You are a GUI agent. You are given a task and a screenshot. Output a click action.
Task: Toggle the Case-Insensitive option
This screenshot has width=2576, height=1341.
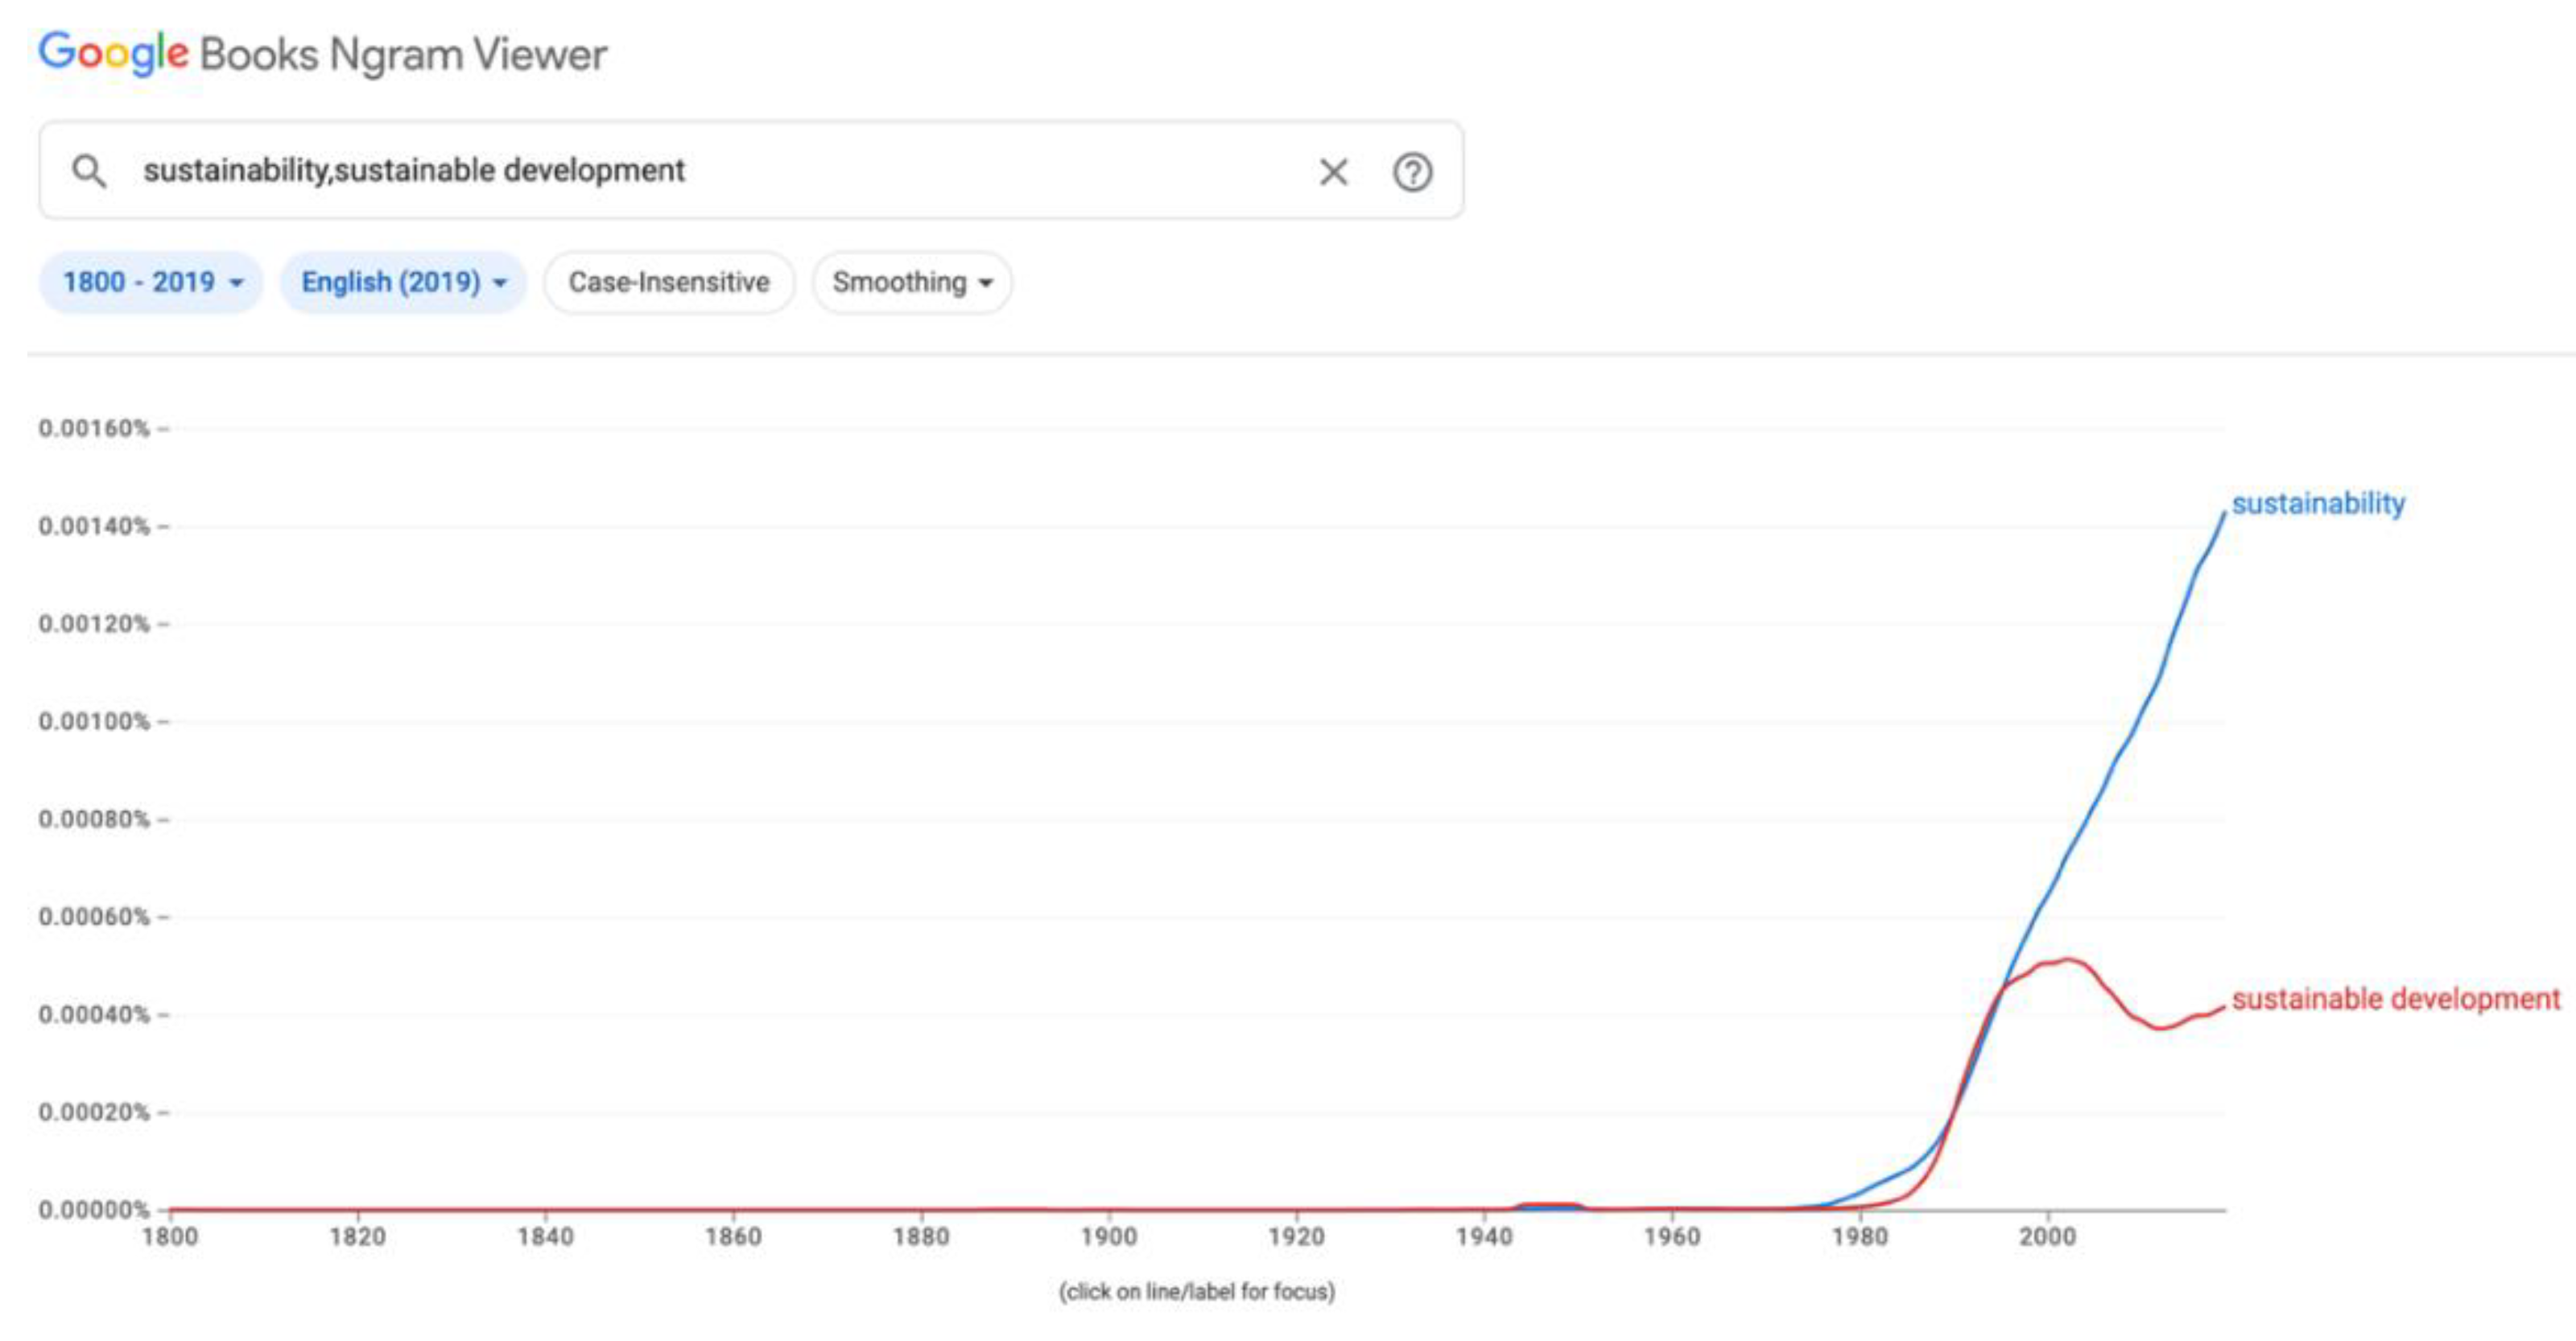pyautogui.click(x=669, y=282)
